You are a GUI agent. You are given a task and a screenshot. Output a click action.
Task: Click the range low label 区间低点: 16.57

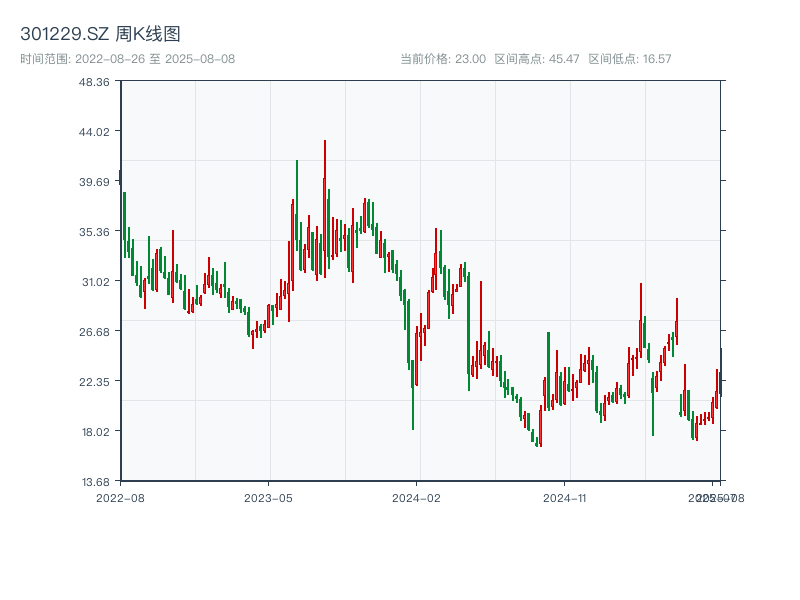(630, 59)
